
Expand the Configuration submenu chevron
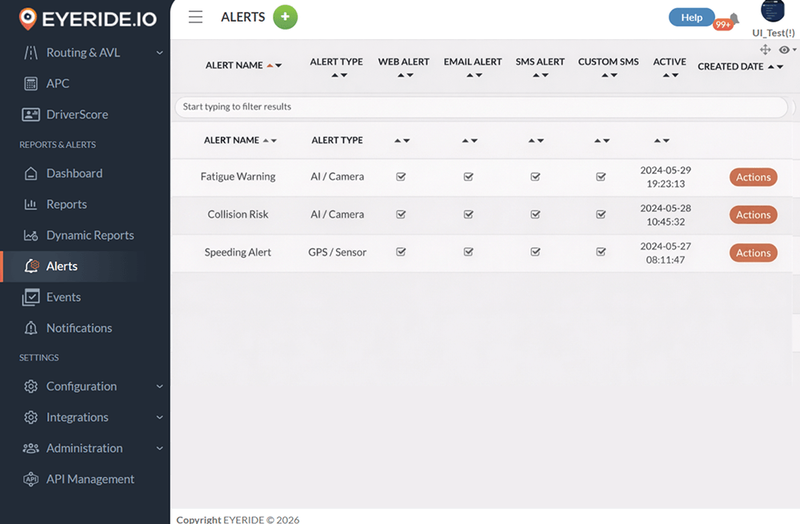(160, 386)
